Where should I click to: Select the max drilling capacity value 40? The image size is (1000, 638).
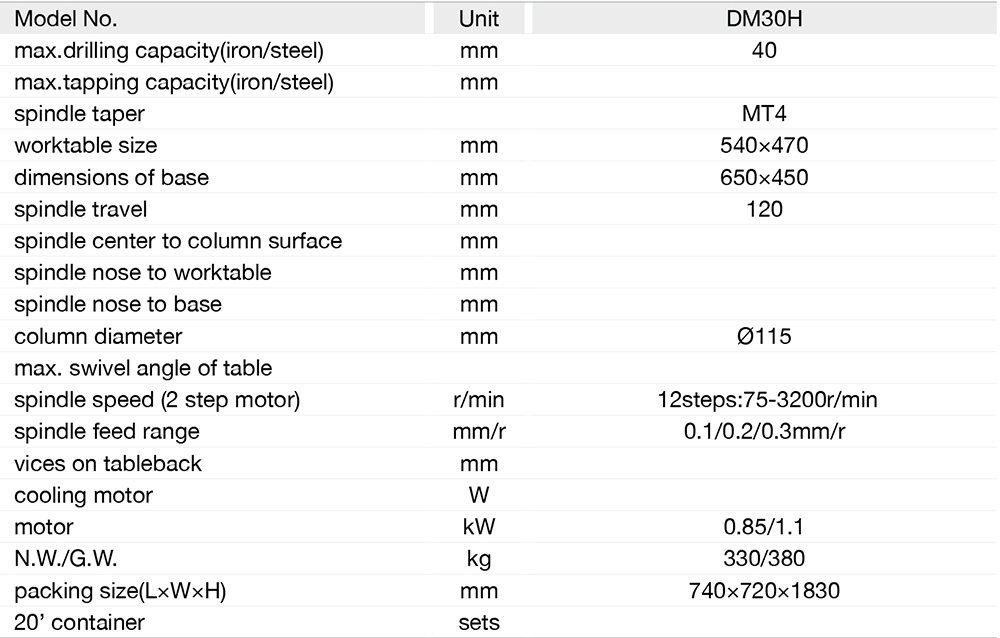[764, 50]
